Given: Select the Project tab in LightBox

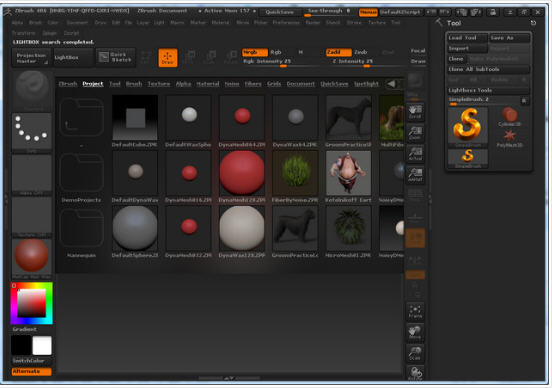Looking at the screenshot, I should pos(93,84).
